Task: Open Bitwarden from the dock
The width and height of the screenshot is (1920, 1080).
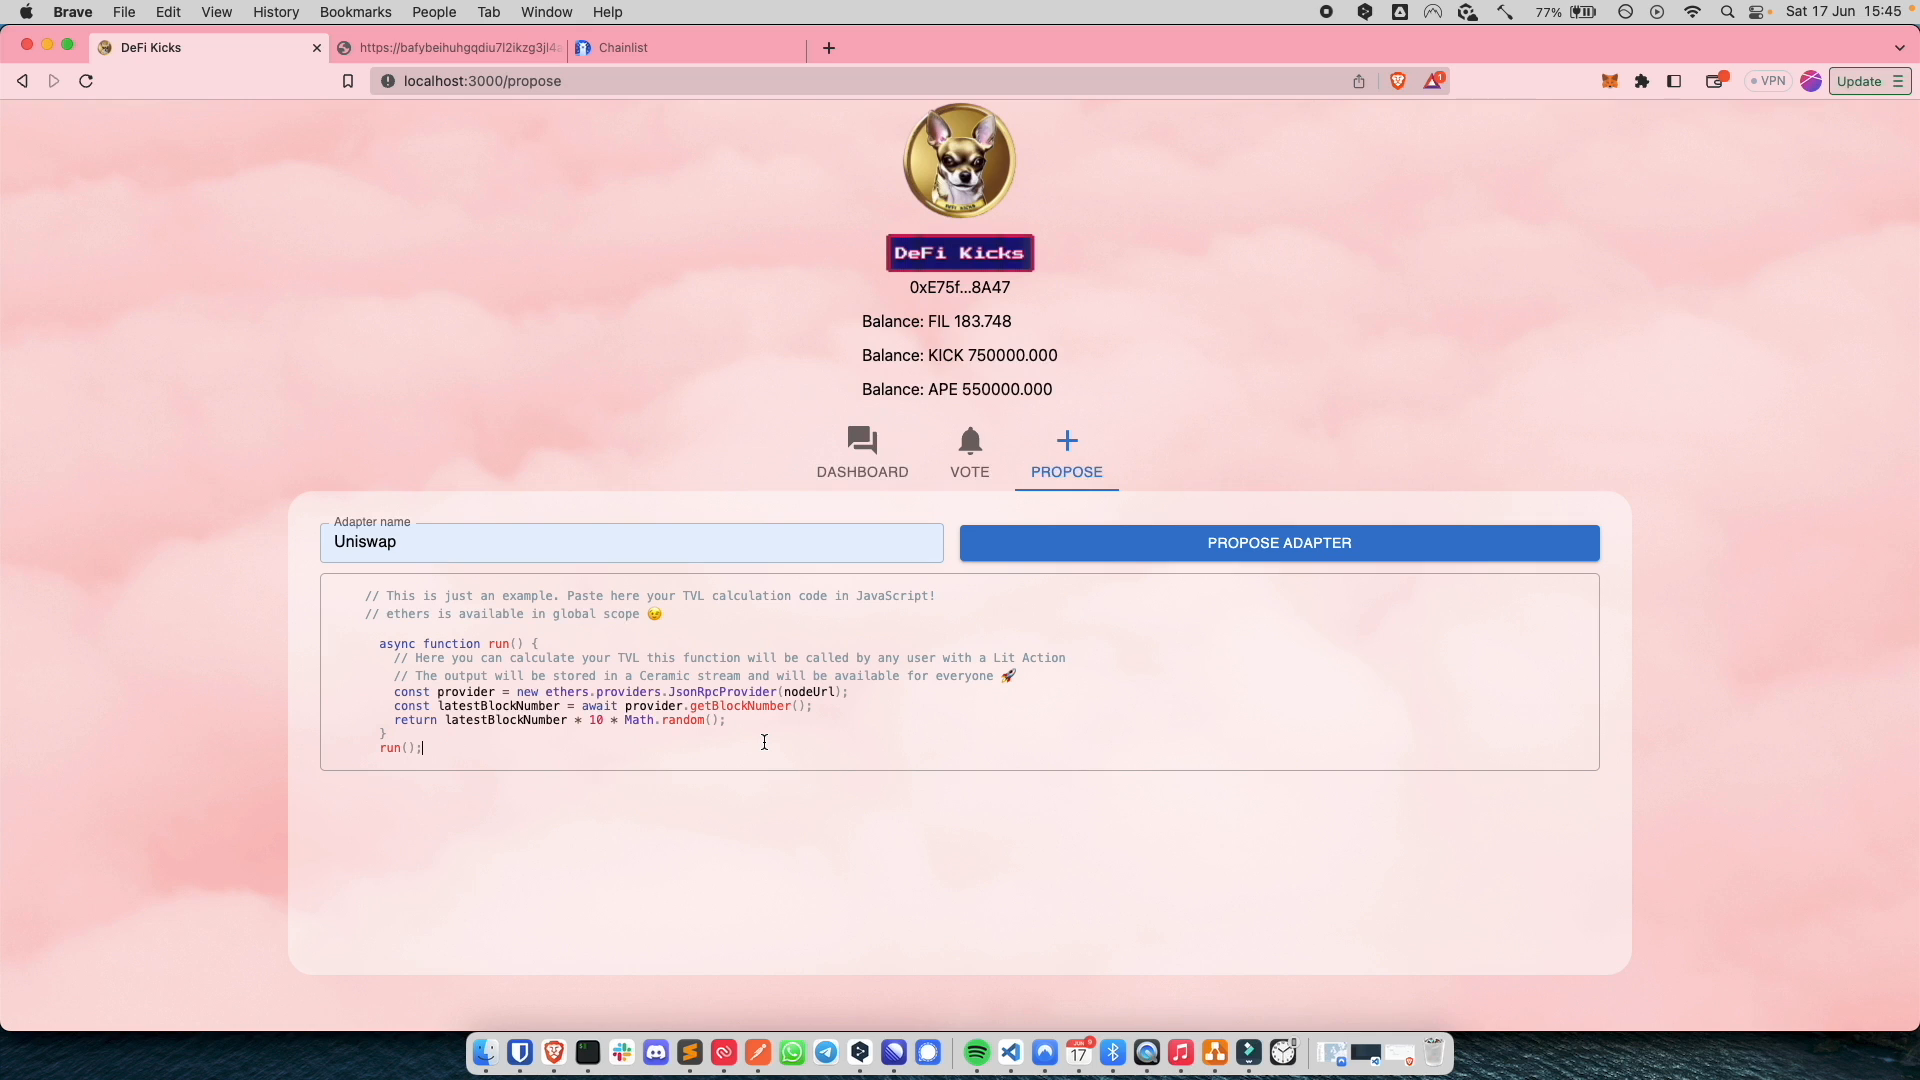Action: pos(520,1053)
